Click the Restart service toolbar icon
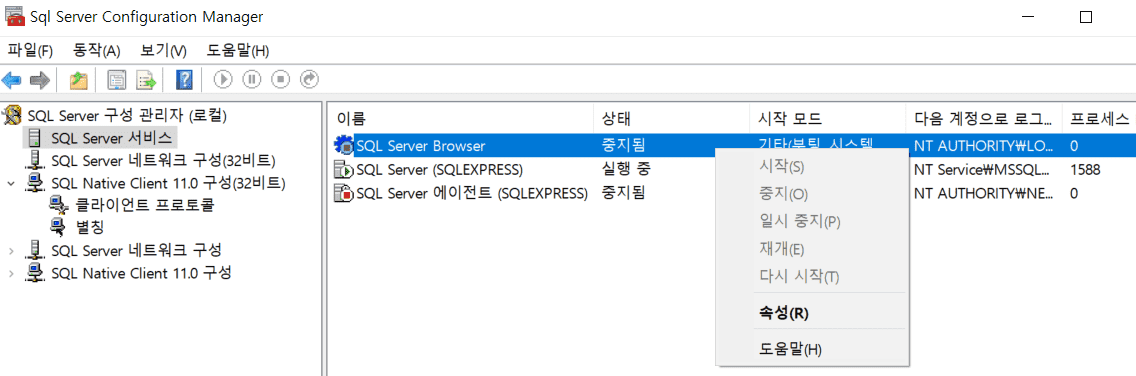The image size is (1136, 376). pyautogui.click(x=309, y=80)
